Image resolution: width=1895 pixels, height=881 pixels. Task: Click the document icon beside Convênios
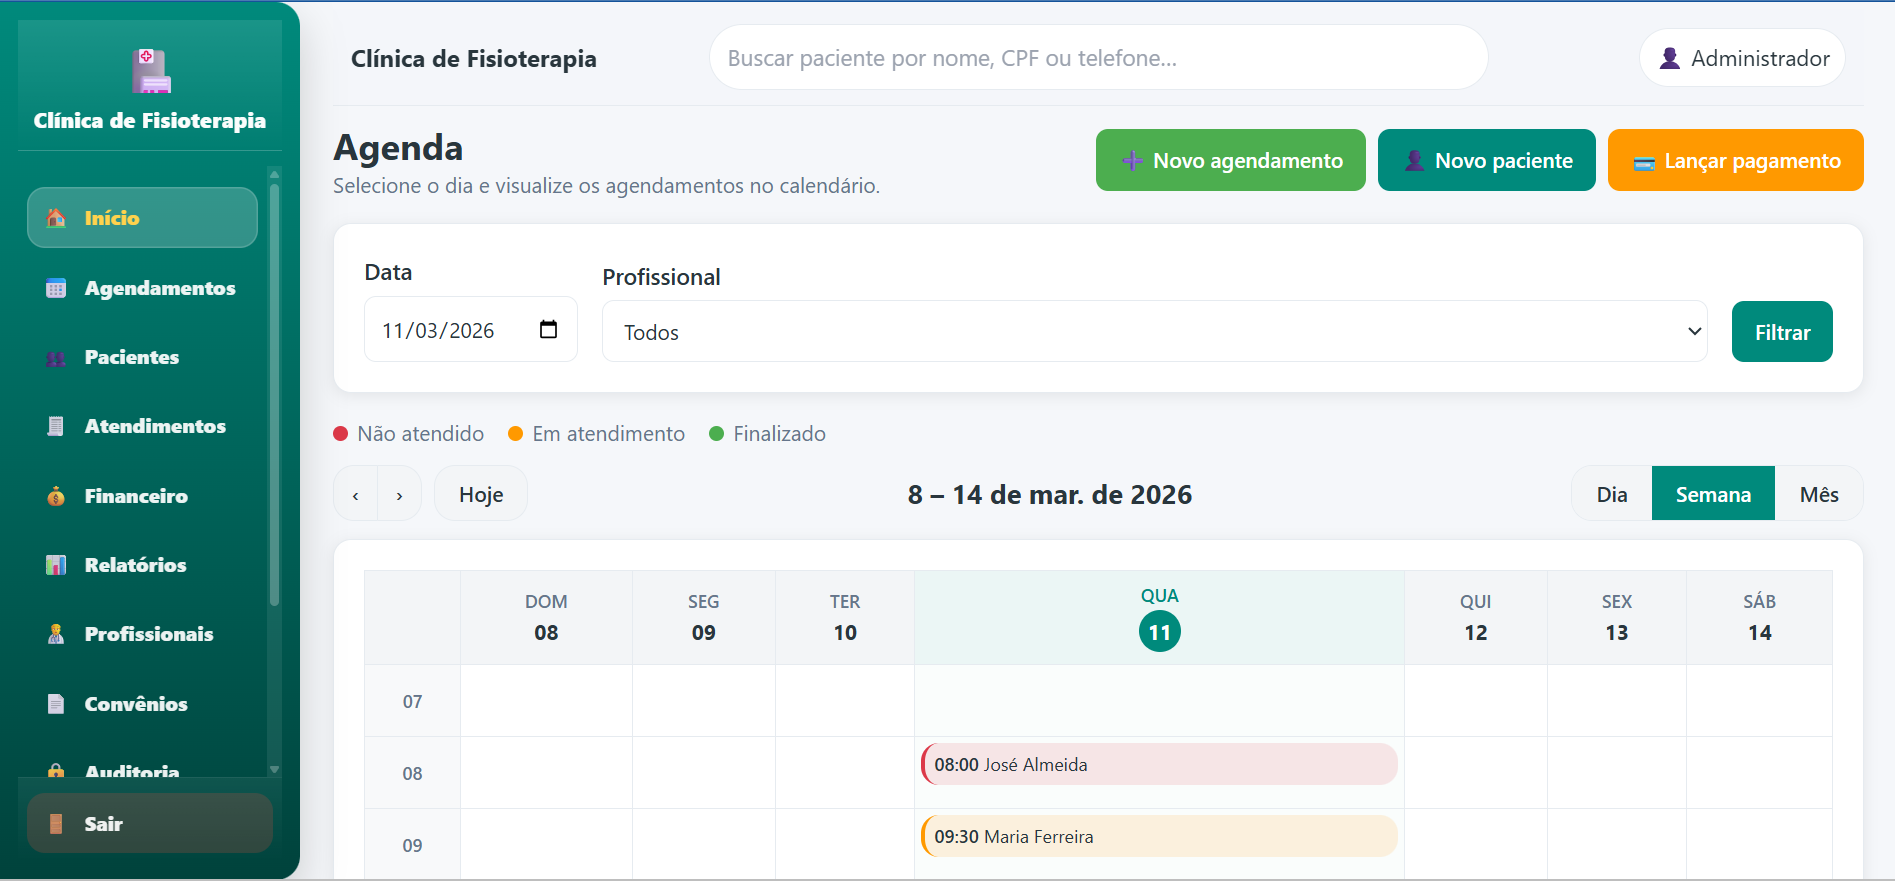56,704
